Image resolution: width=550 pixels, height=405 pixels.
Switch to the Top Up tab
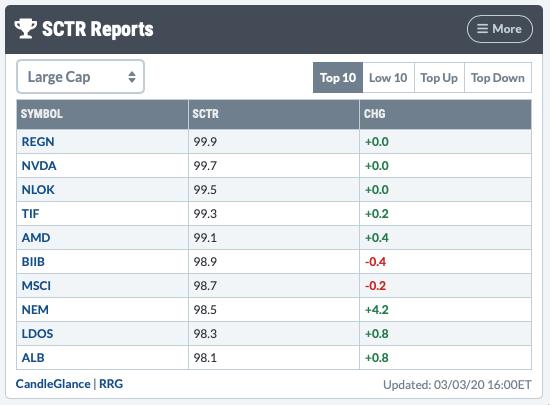[439, 77]
